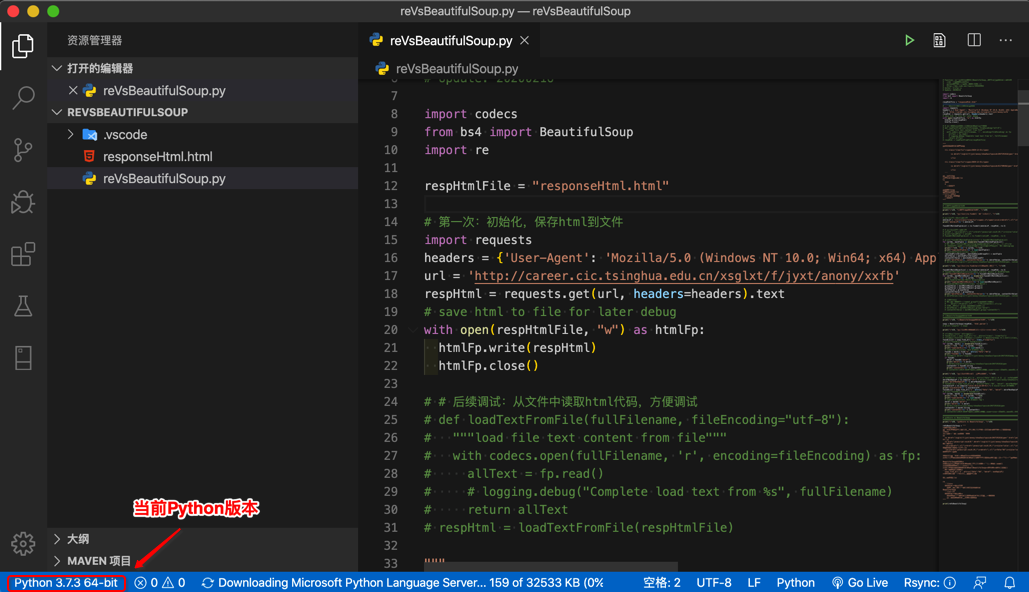Click the 资源管理器 panel title
1029x592 pixels.
[x=94, y=41]
